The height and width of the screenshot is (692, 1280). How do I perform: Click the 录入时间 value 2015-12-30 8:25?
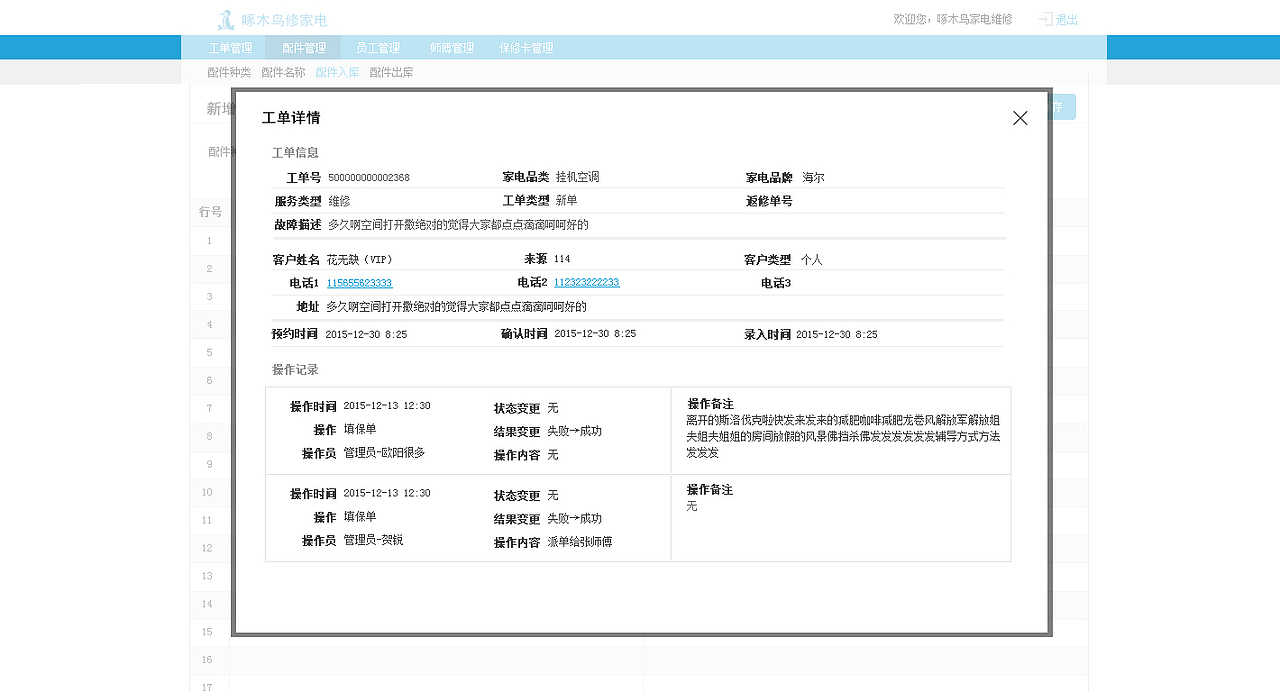(x=836, y=335)
